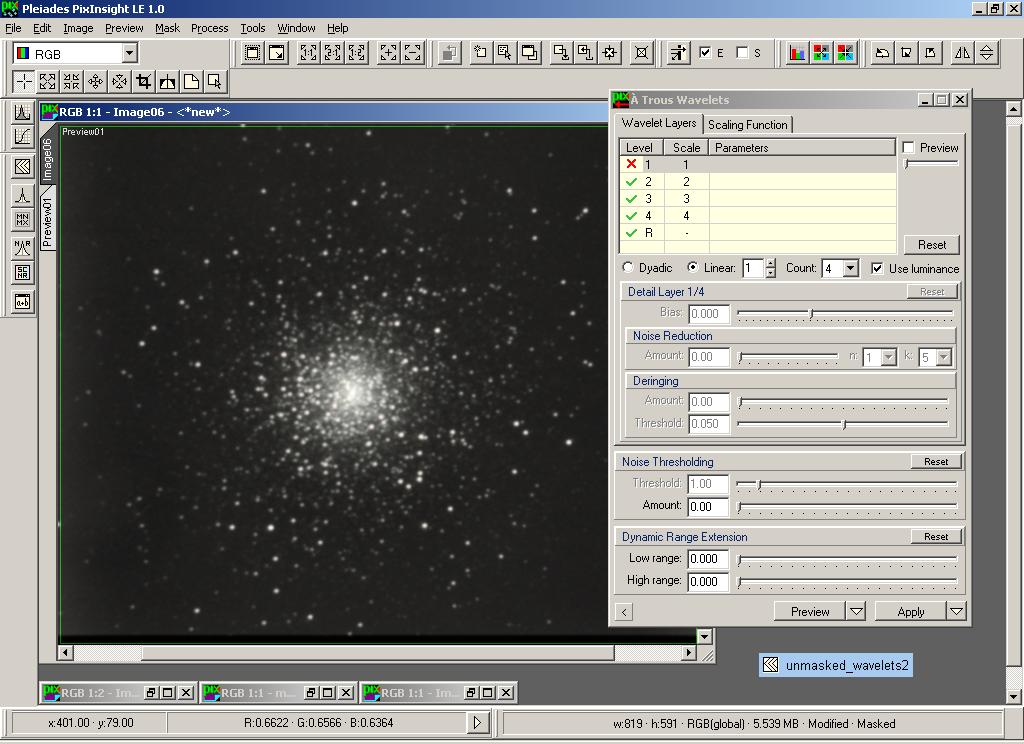Open the Process menu
This screenshot has height=744, width=1024.
(209, 28)
